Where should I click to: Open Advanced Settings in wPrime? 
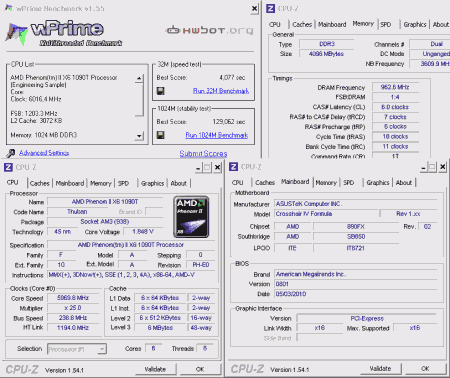44,153
